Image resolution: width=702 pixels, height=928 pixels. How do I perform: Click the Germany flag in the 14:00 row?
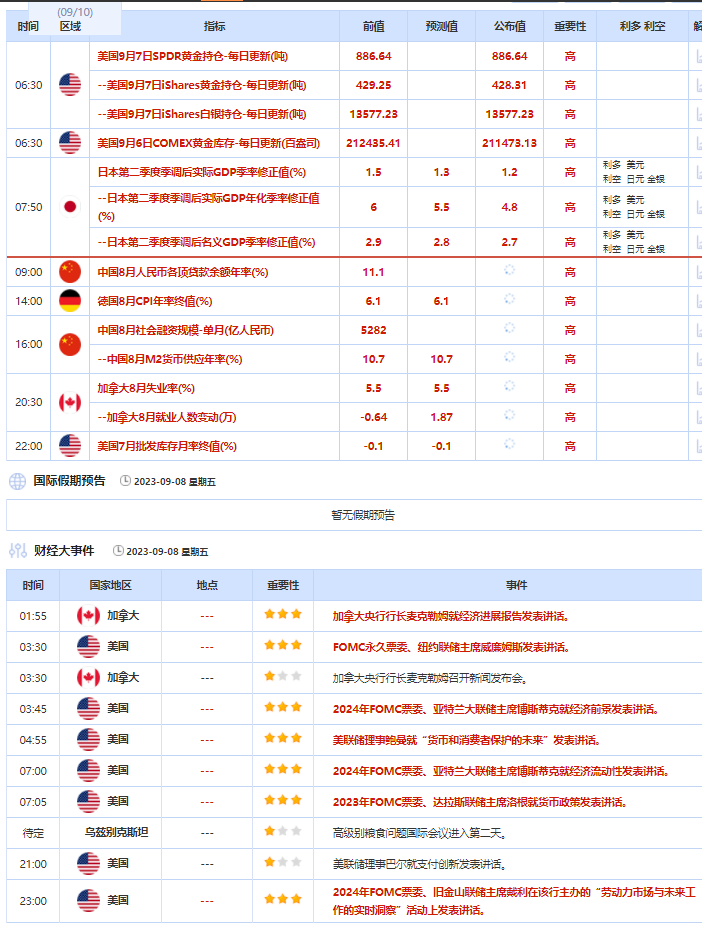[69, 301]
